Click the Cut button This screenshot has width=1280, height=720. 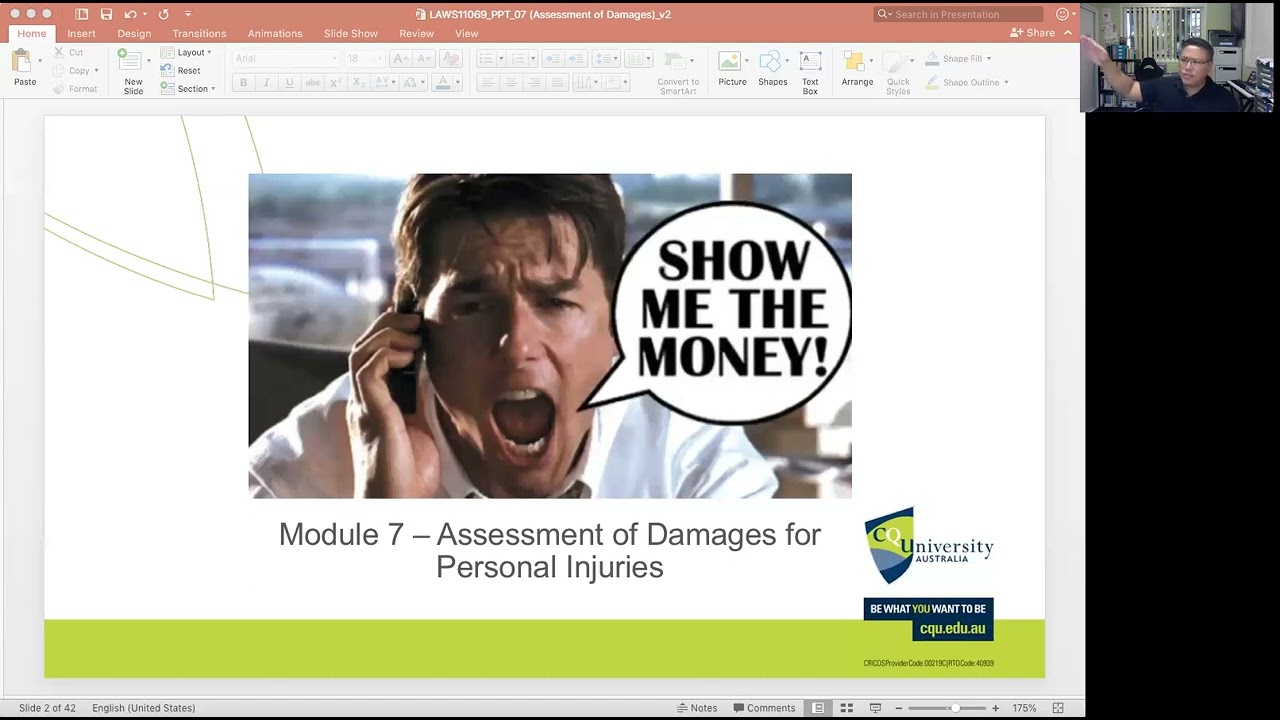coord(68,52)
